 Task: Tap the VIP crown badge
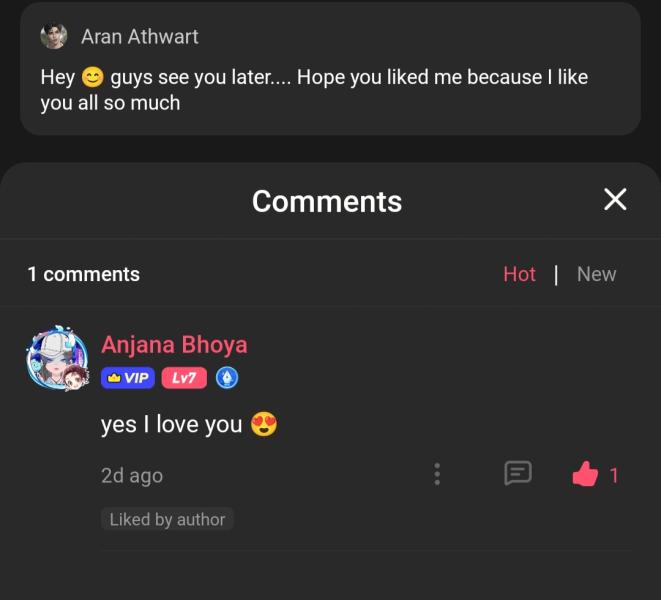(x=128, y=378)
